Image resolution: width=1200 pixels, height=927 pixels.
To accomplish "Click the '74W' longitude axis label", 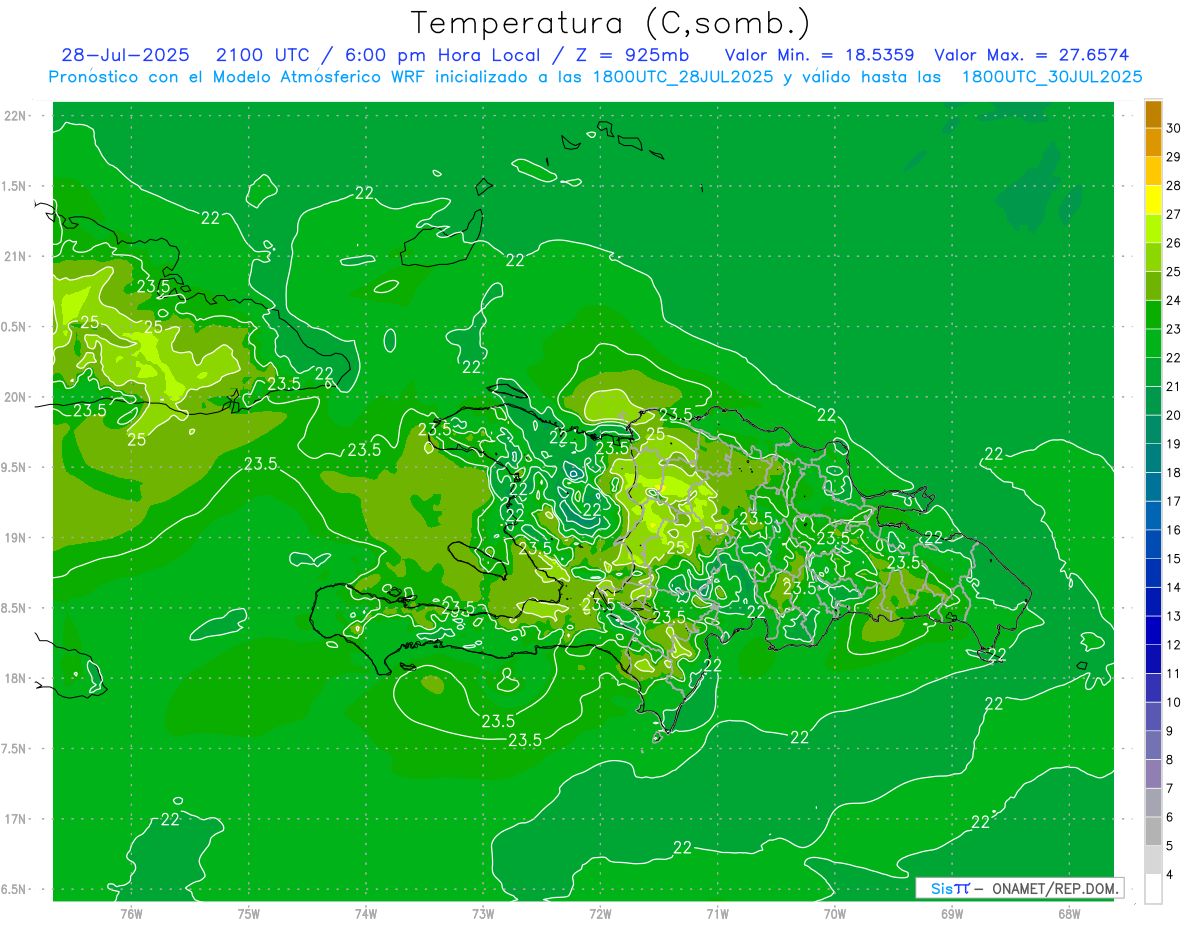I will click(x=366, y=914).
